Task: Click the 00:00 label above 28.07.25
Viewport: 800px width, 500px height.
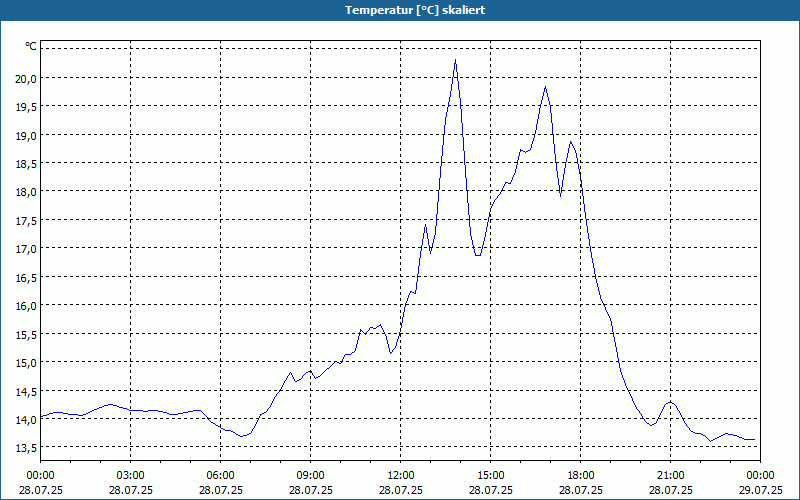Action: pyautogui.click(x=40, y=476)
